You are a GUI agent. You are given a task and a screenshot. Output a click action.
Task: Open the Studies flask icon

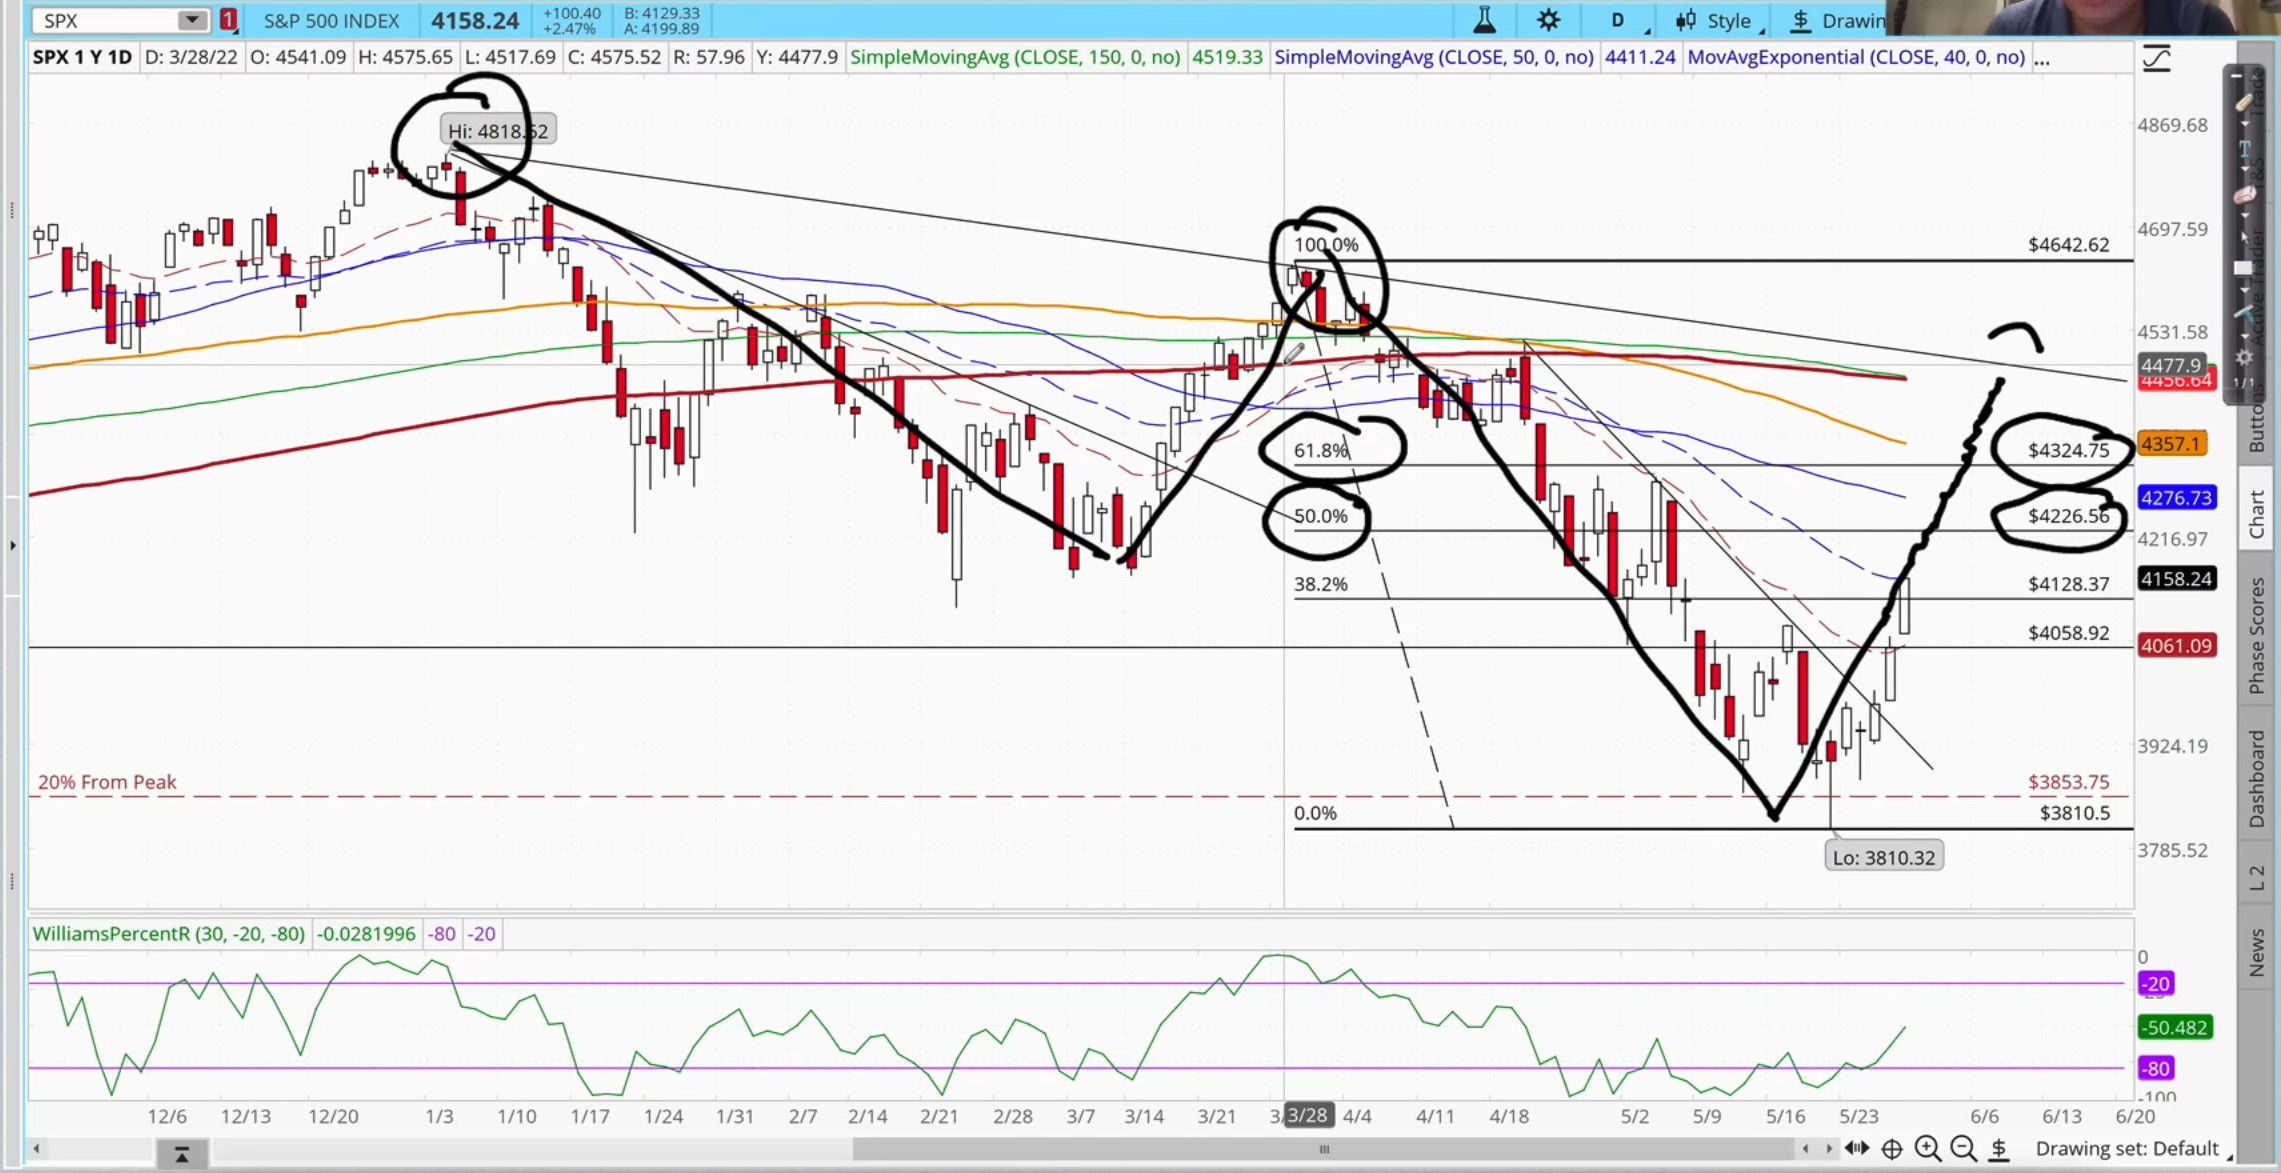tap(1484, 20)
